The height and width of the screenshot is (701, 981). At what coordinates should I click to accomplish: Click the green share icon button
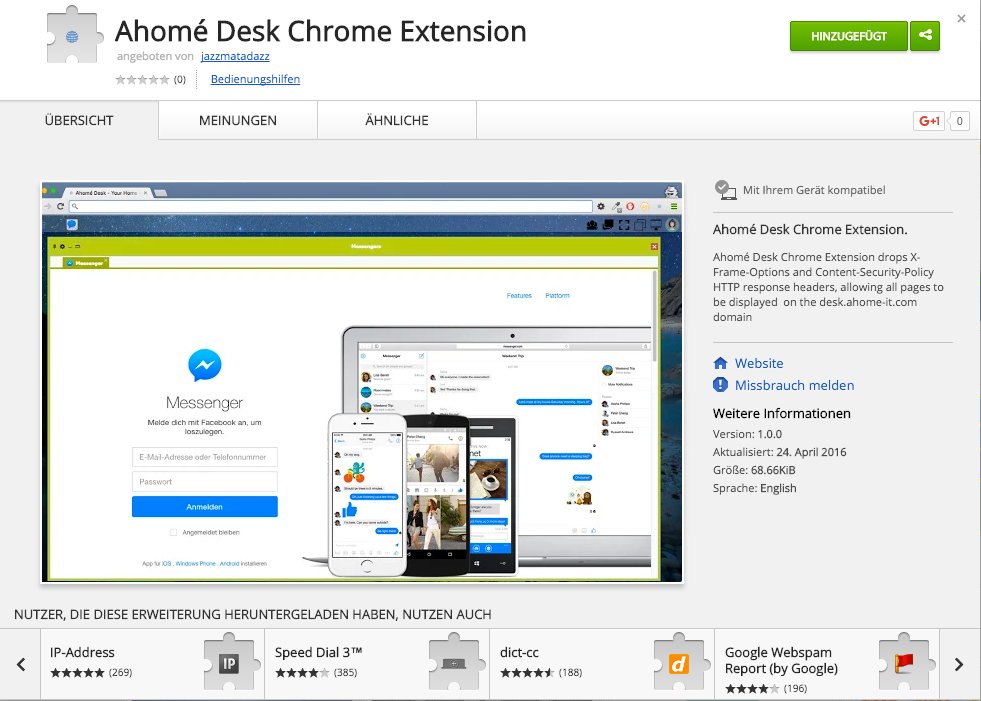pyautogui.click(x=925, y=36)
